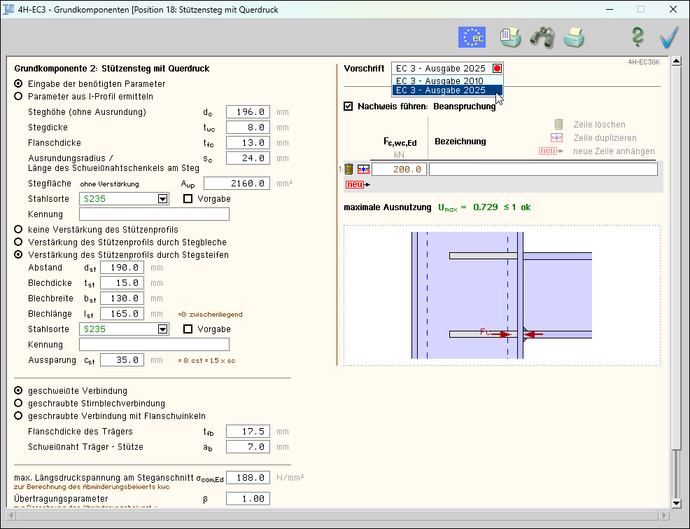The image size is (690, 529).
Task: Duplicate row with the row duplicate icon
Action: click(x=363, y=169)
